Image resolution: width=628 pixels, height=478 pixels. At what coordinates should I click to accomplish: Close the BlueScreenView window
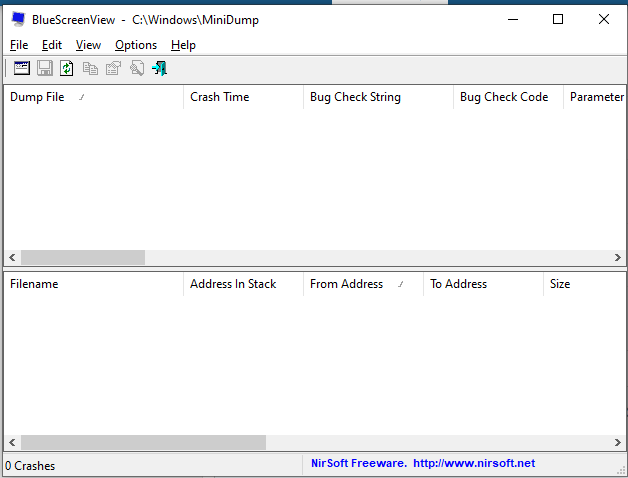(604, 19)
